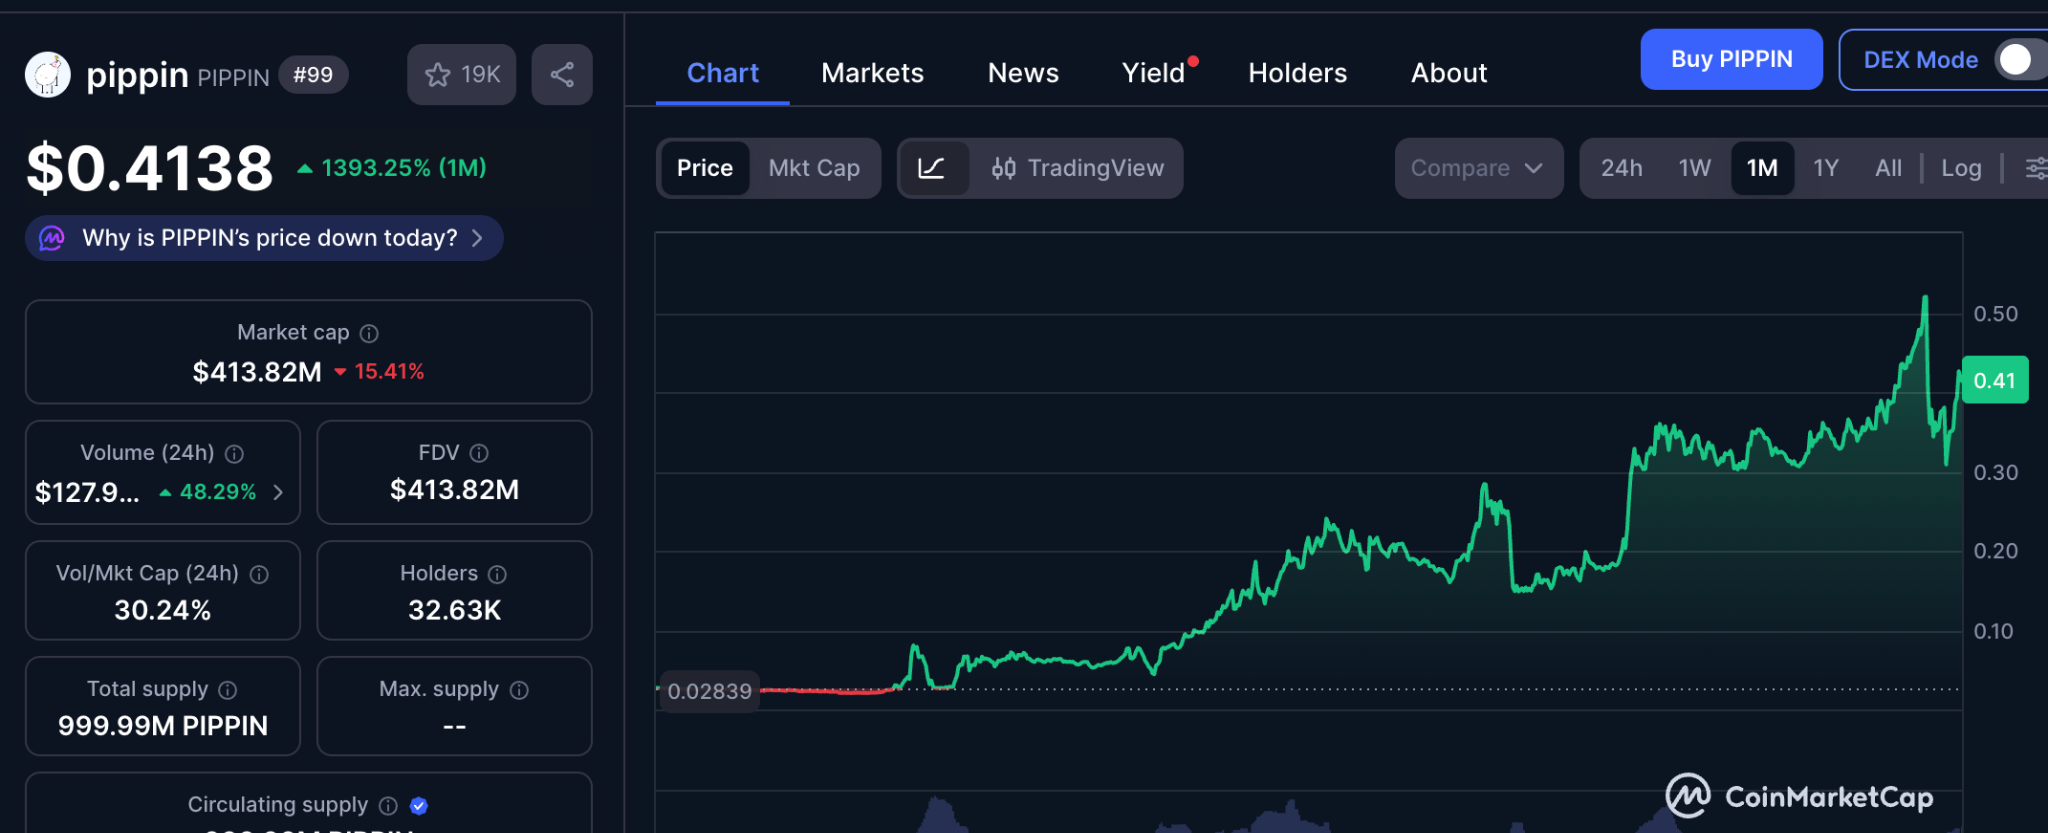Open the Yield tab
Screen dimensions: 2048x833
pyautogui.click(x=1154, y=73)
